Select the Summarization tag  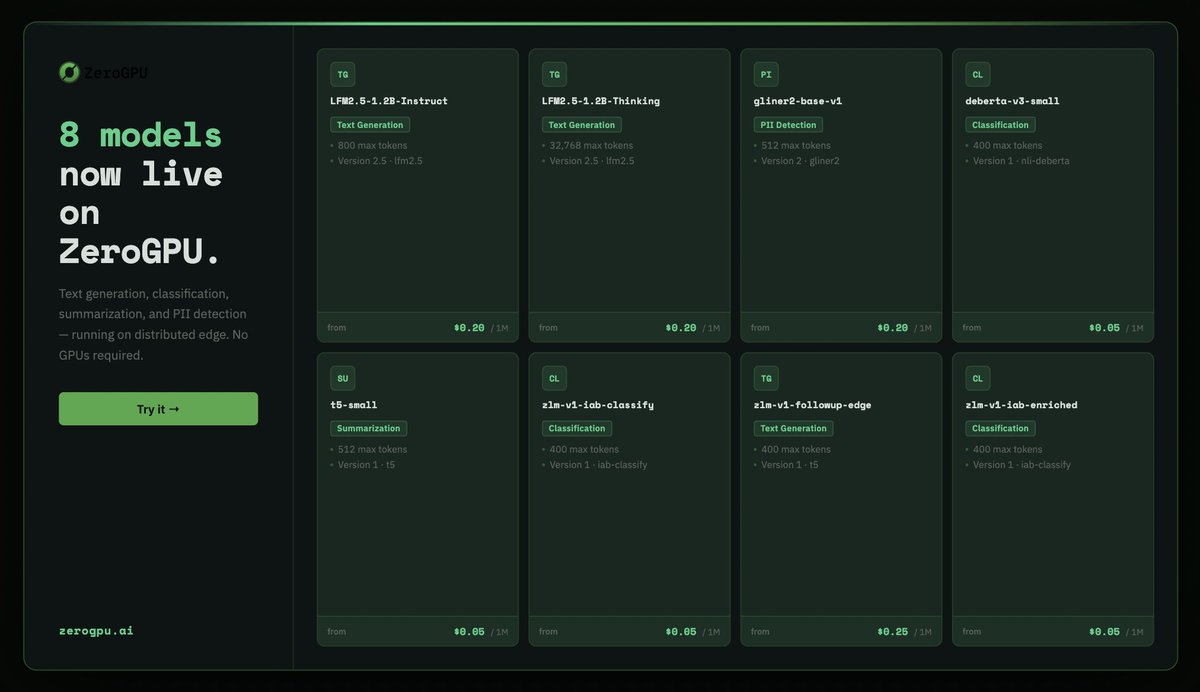tap(369, 428)
